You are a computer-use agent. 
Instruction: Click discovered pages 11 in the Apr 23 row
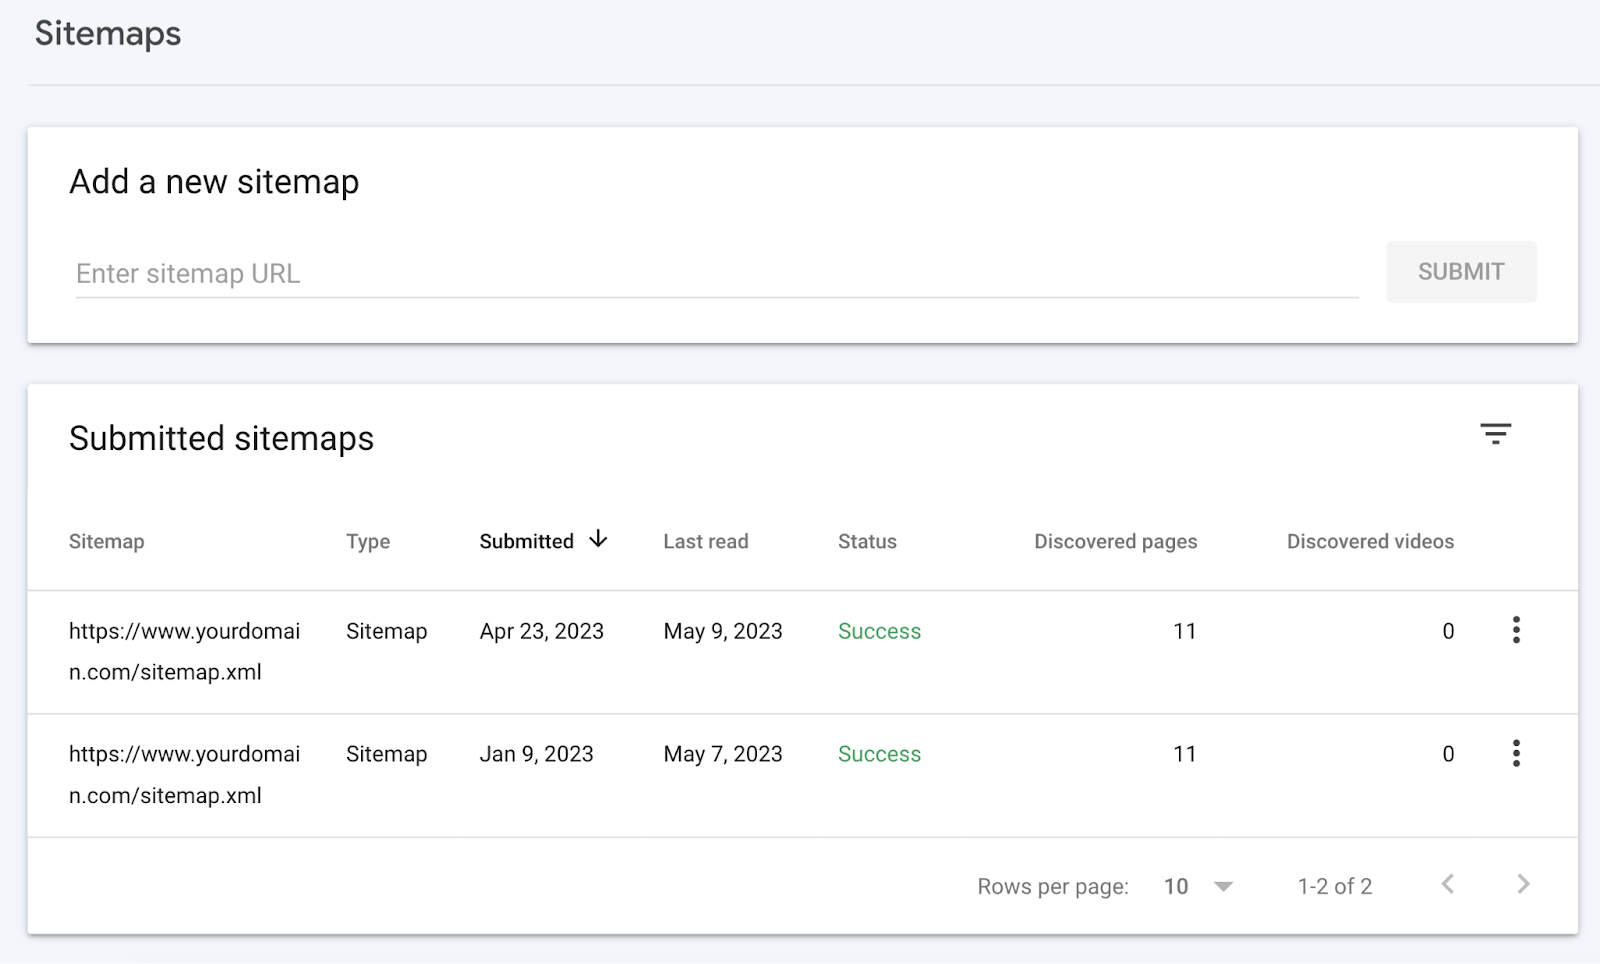click(x=1185, y=631)
